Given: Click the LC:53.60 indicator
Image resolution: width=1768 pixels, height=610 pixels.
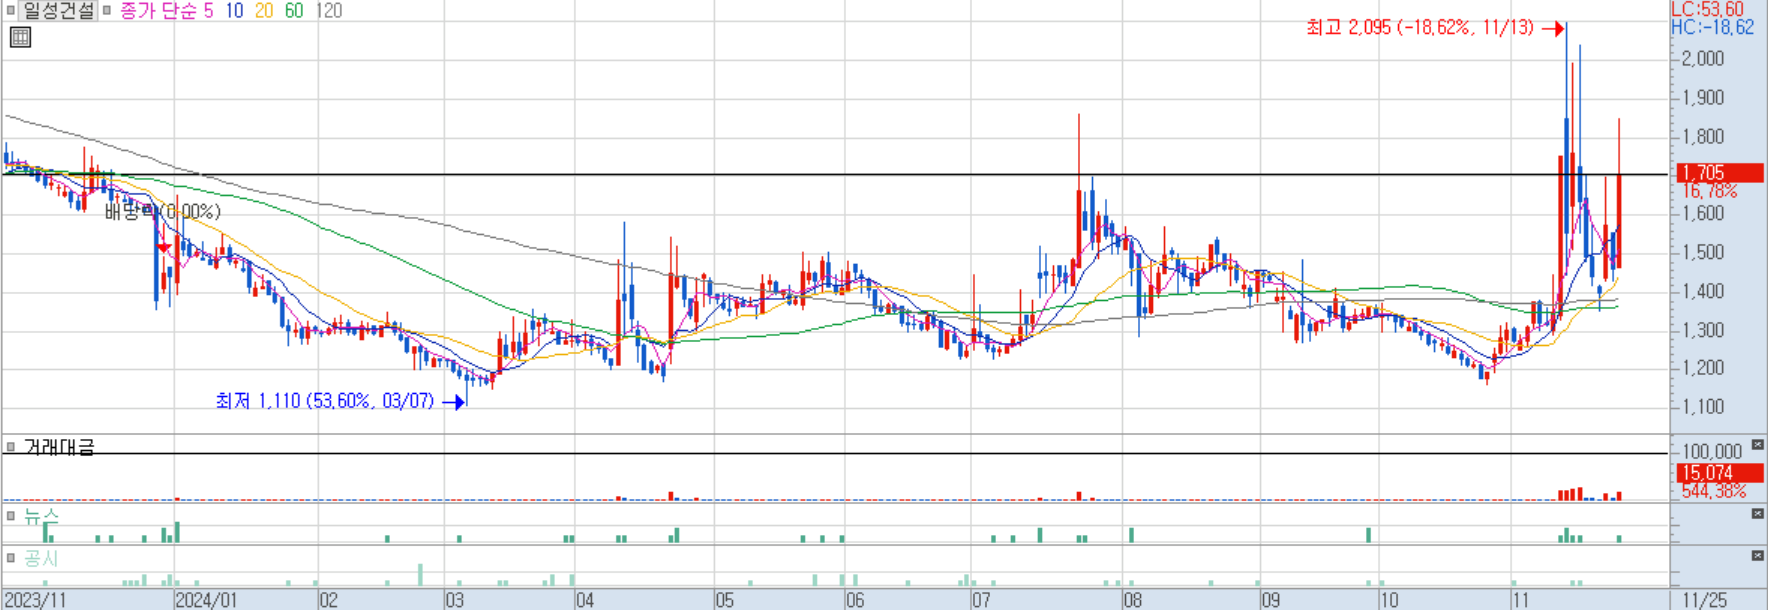Looking at the screenshot, I should [1707, 9].
